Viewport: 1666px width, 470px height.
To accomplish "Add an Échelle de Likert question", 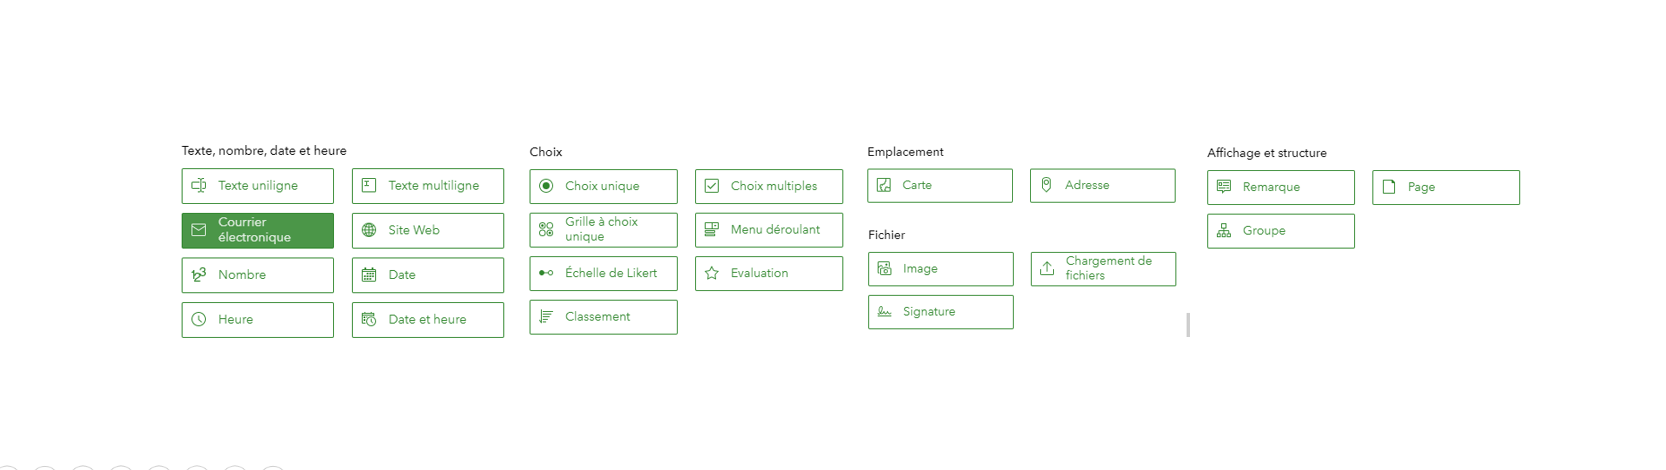I will (603, 273).
